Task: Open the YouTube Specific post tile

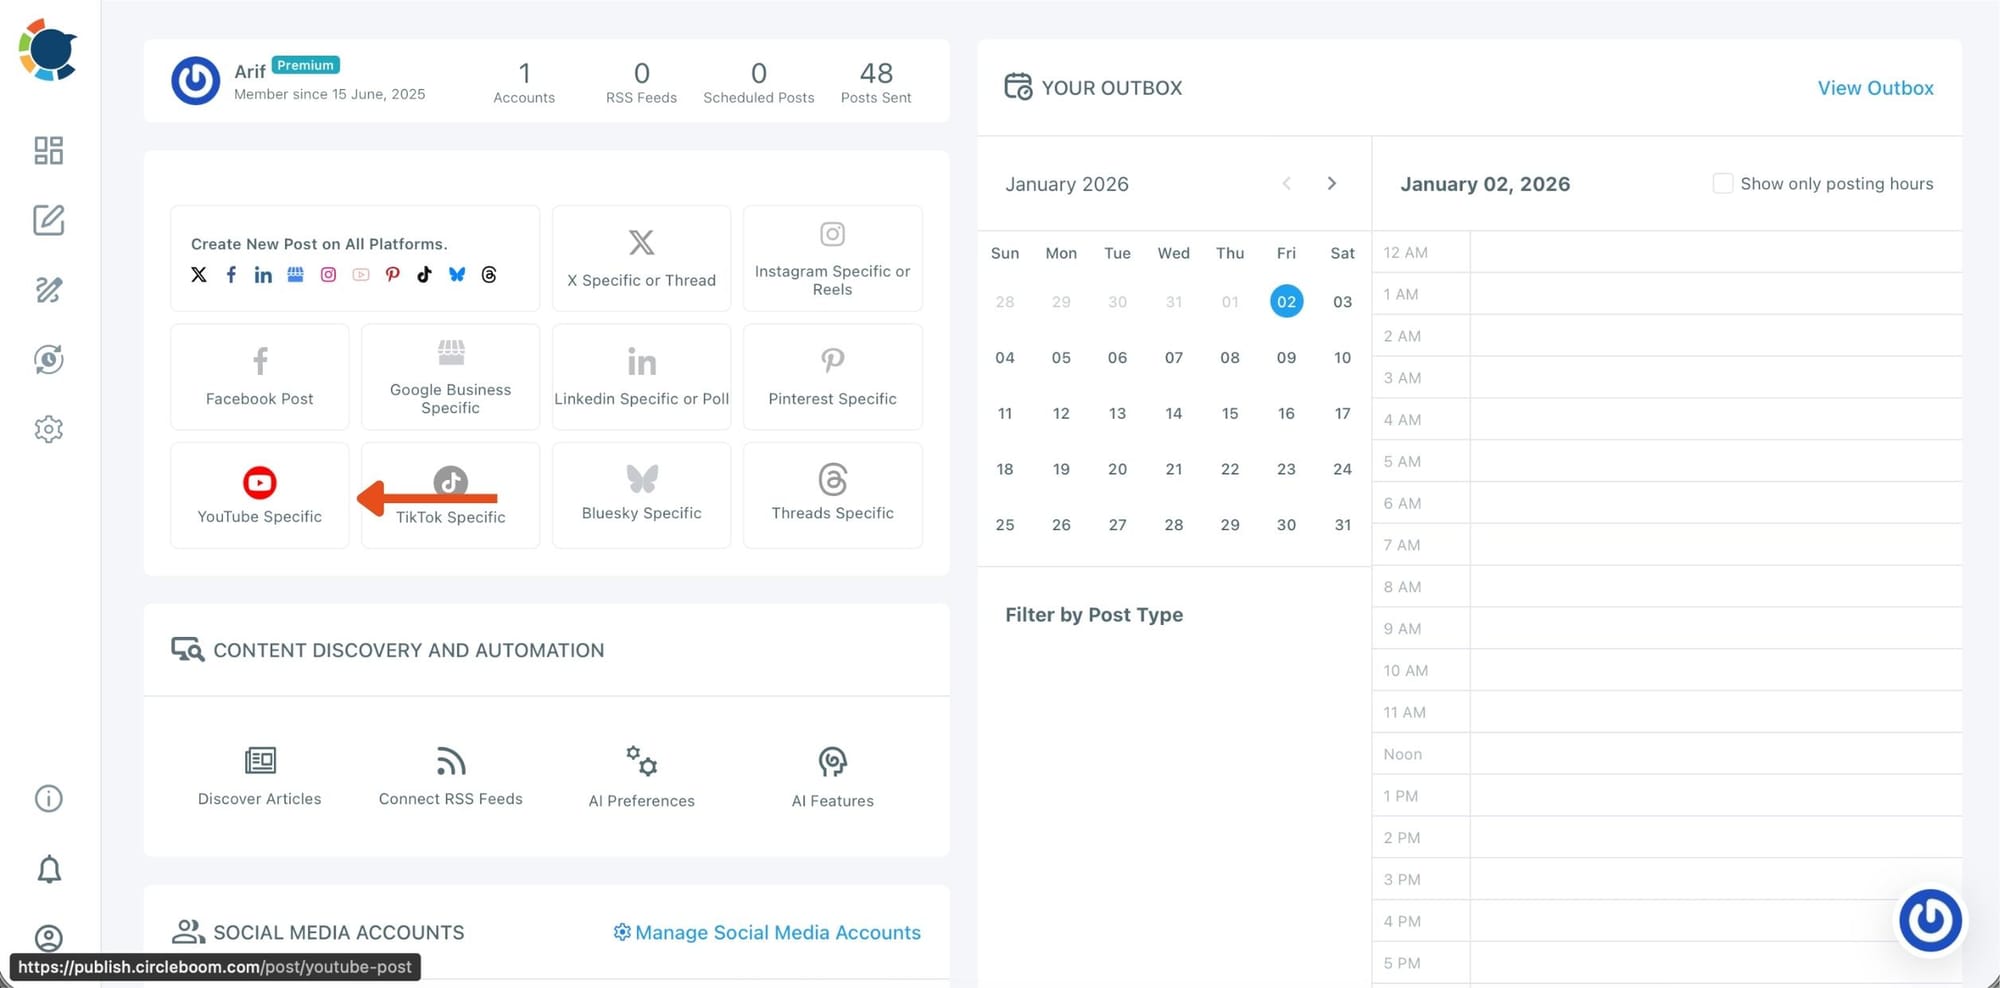Action: pos(259,496)
